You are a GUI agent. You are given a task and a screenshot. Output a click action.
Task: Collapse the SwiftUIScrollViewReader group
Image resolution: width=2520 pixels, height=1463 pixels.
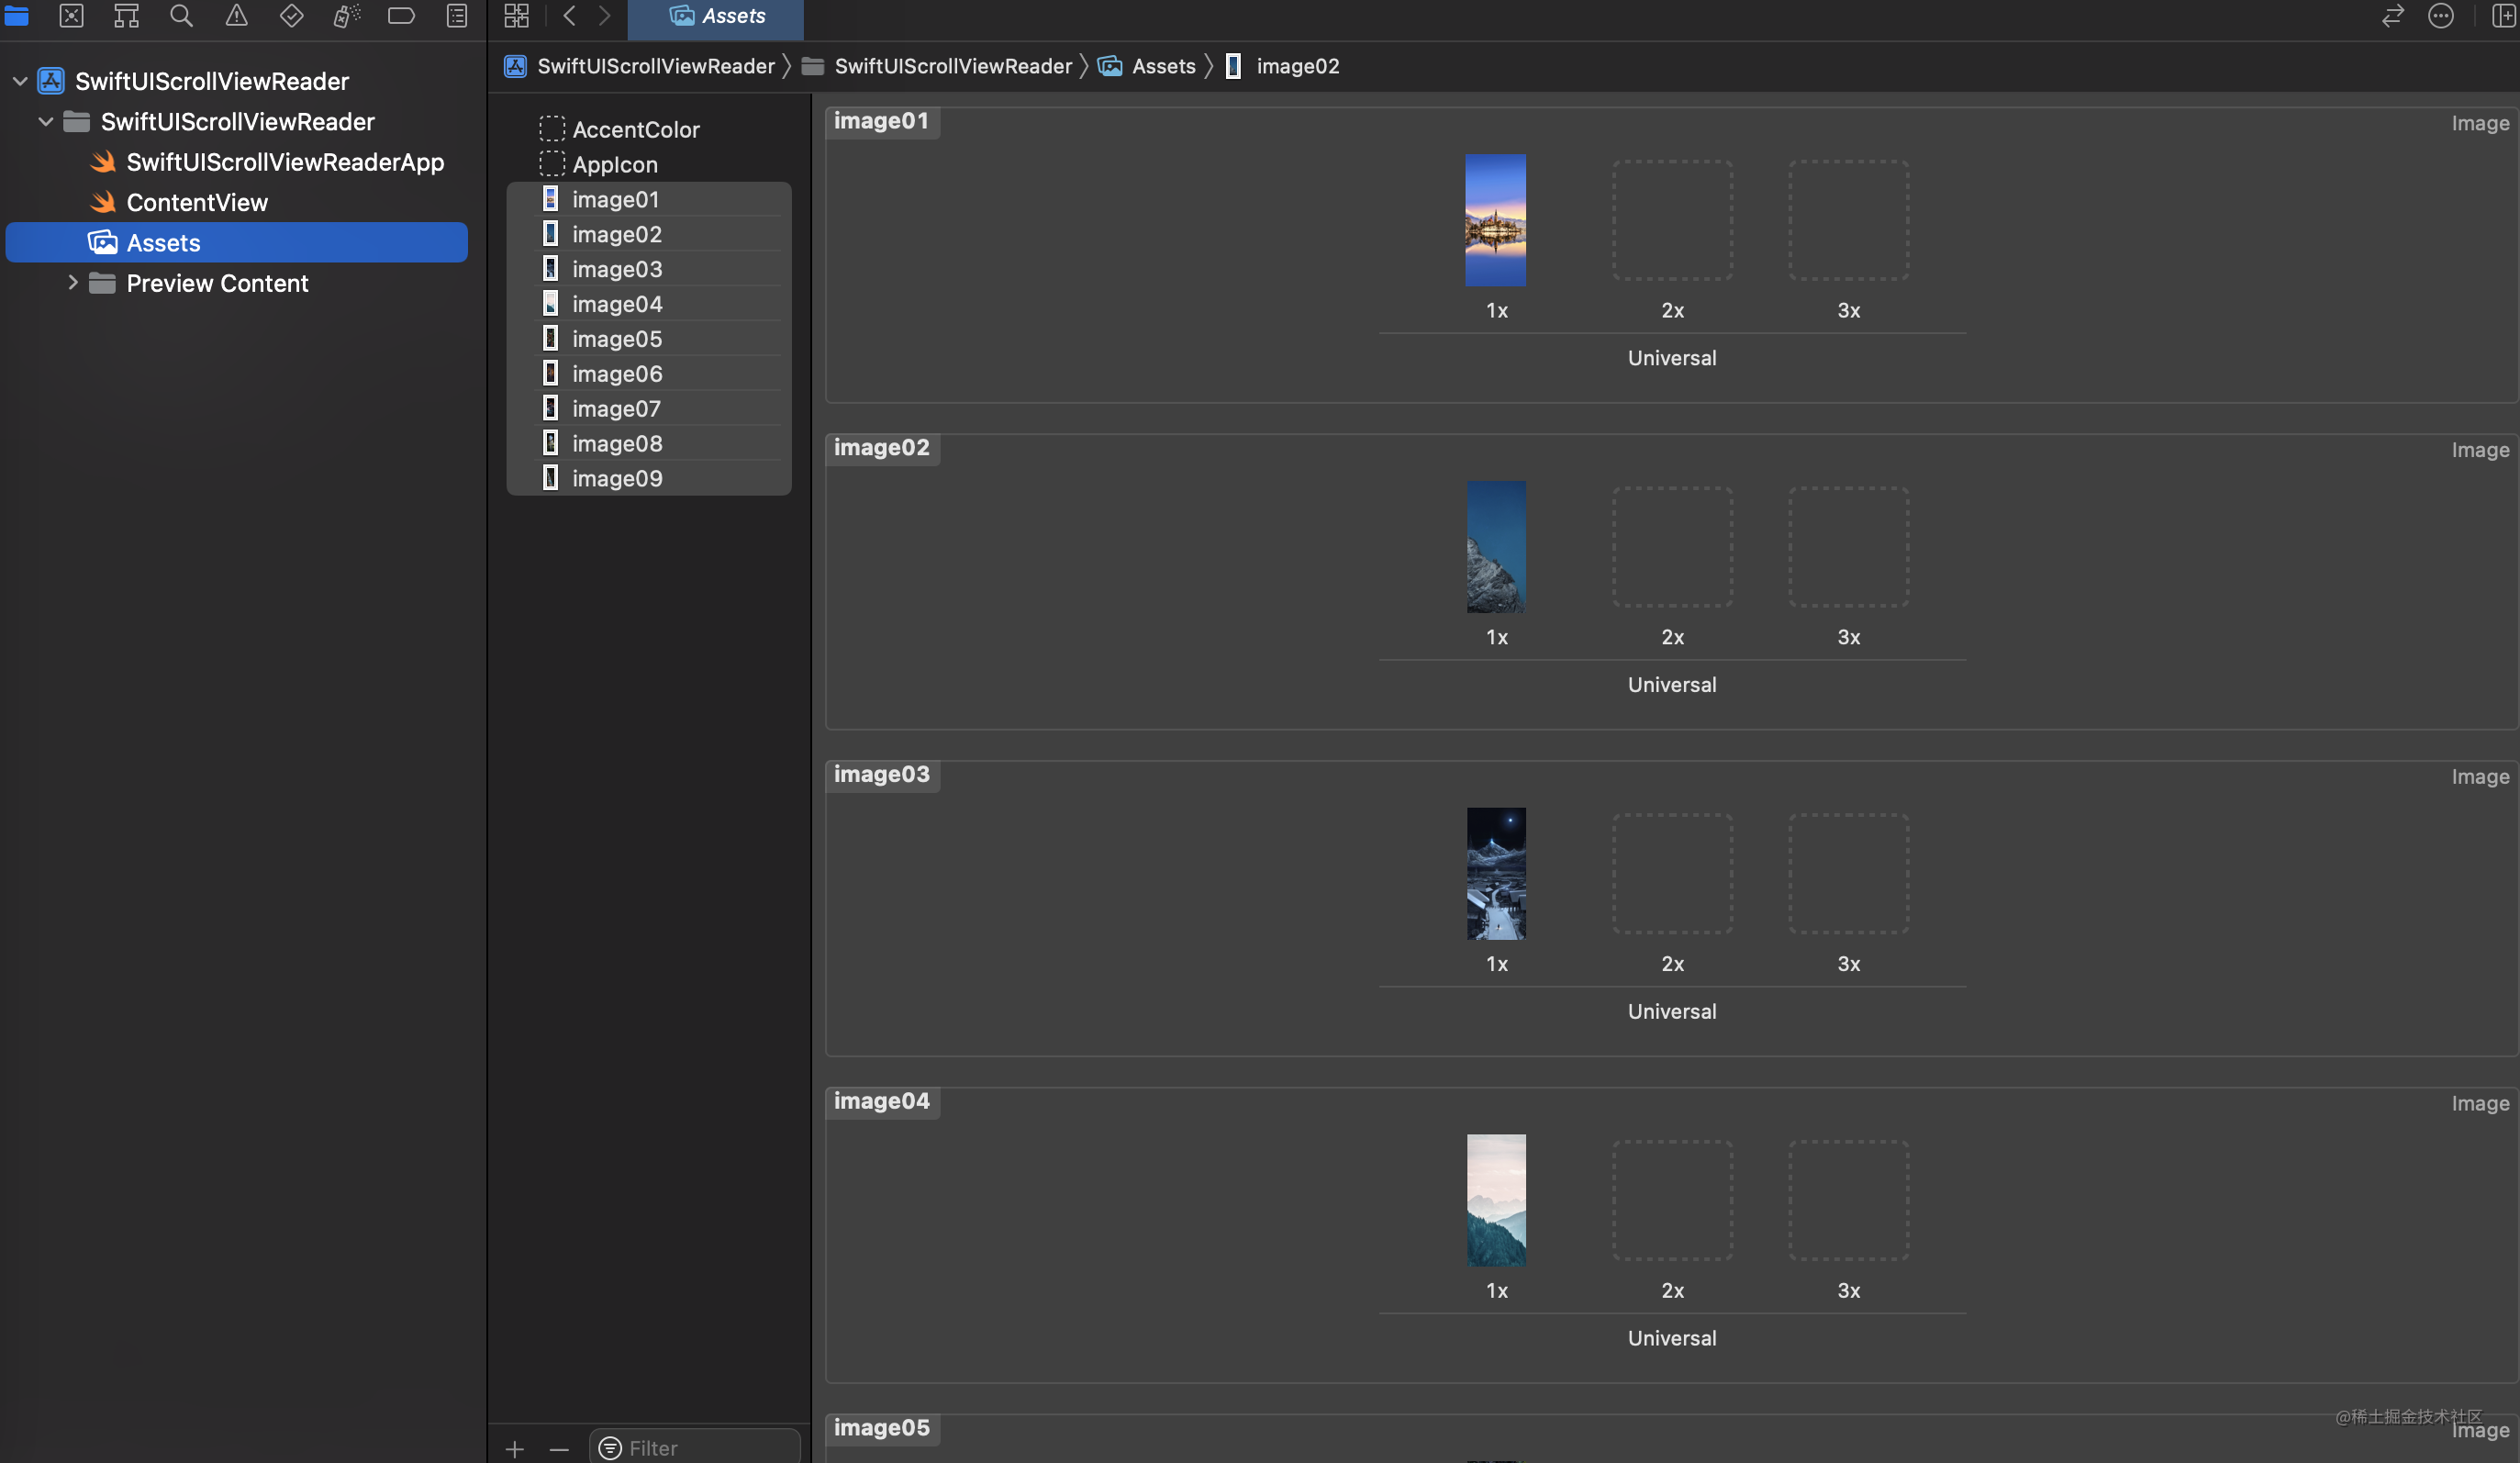click(47, 122)
